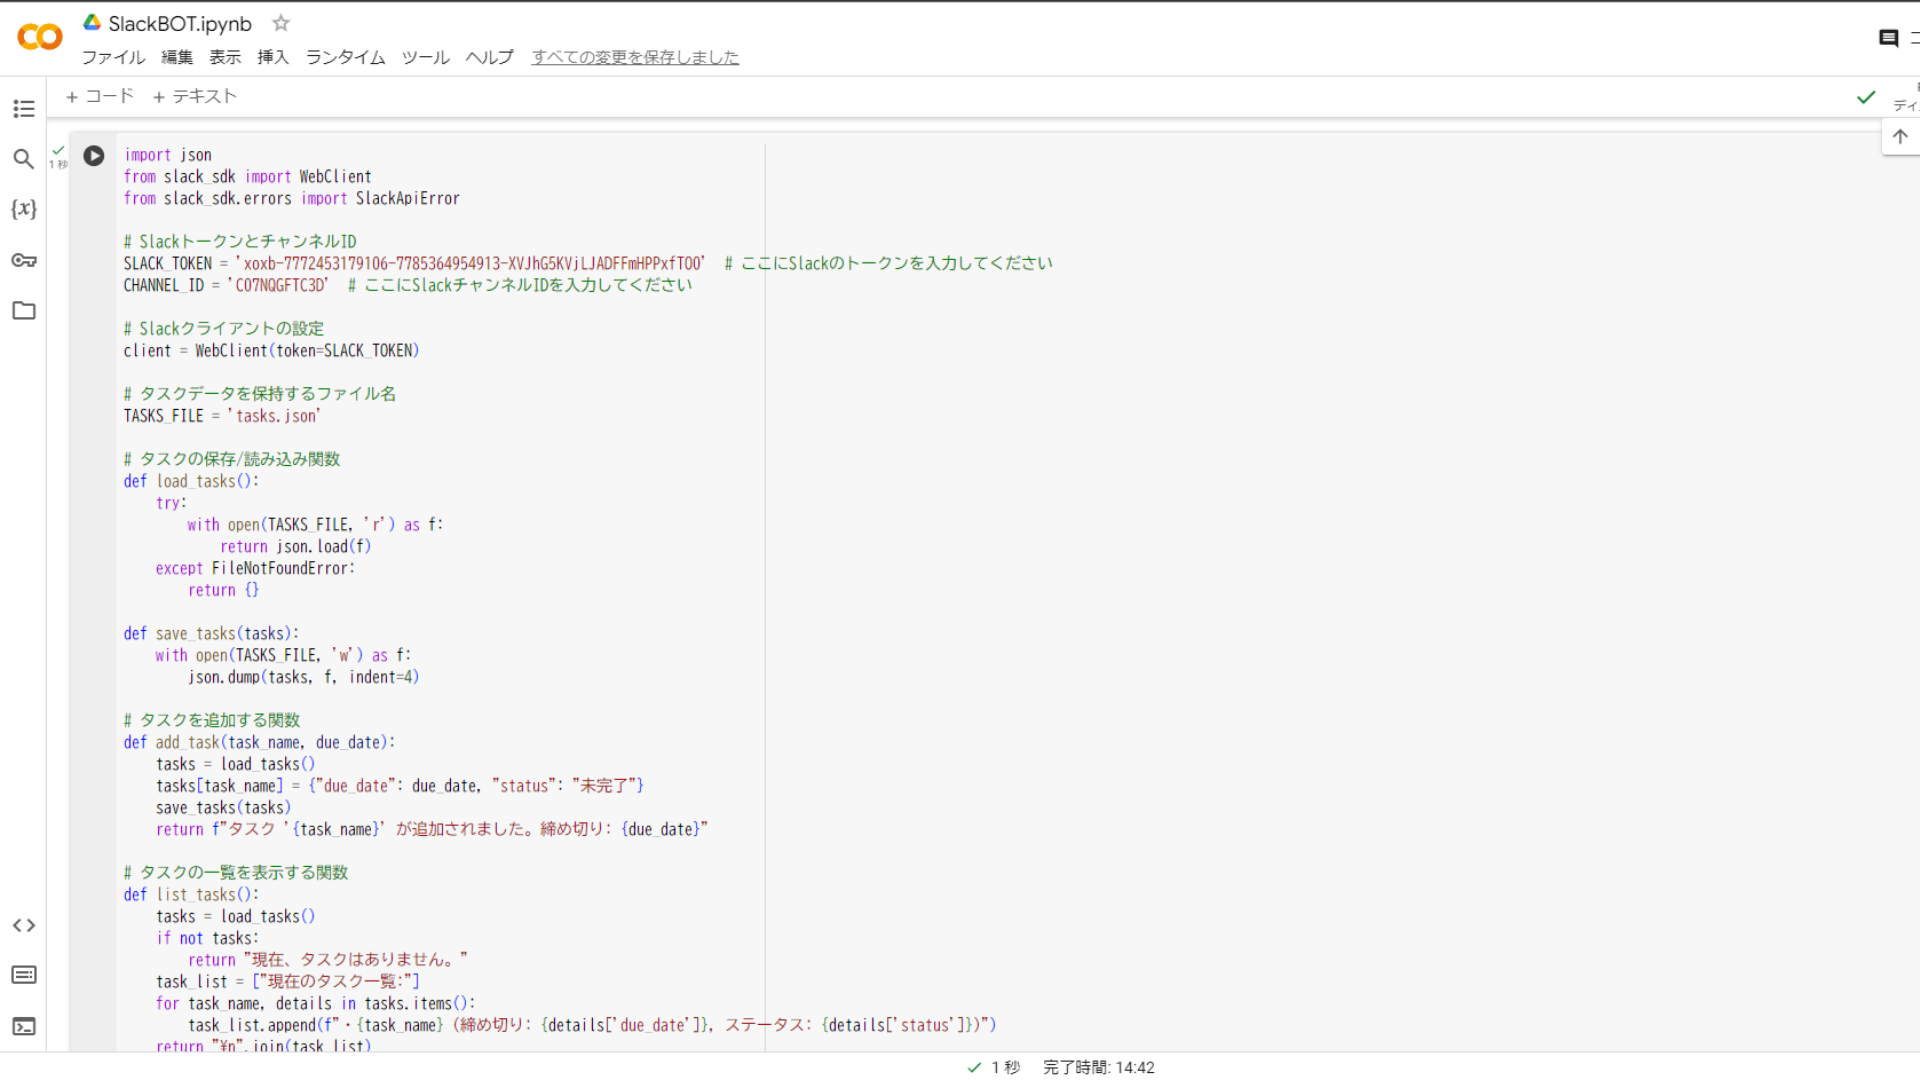Open the secrets key icon

[24, 260]
